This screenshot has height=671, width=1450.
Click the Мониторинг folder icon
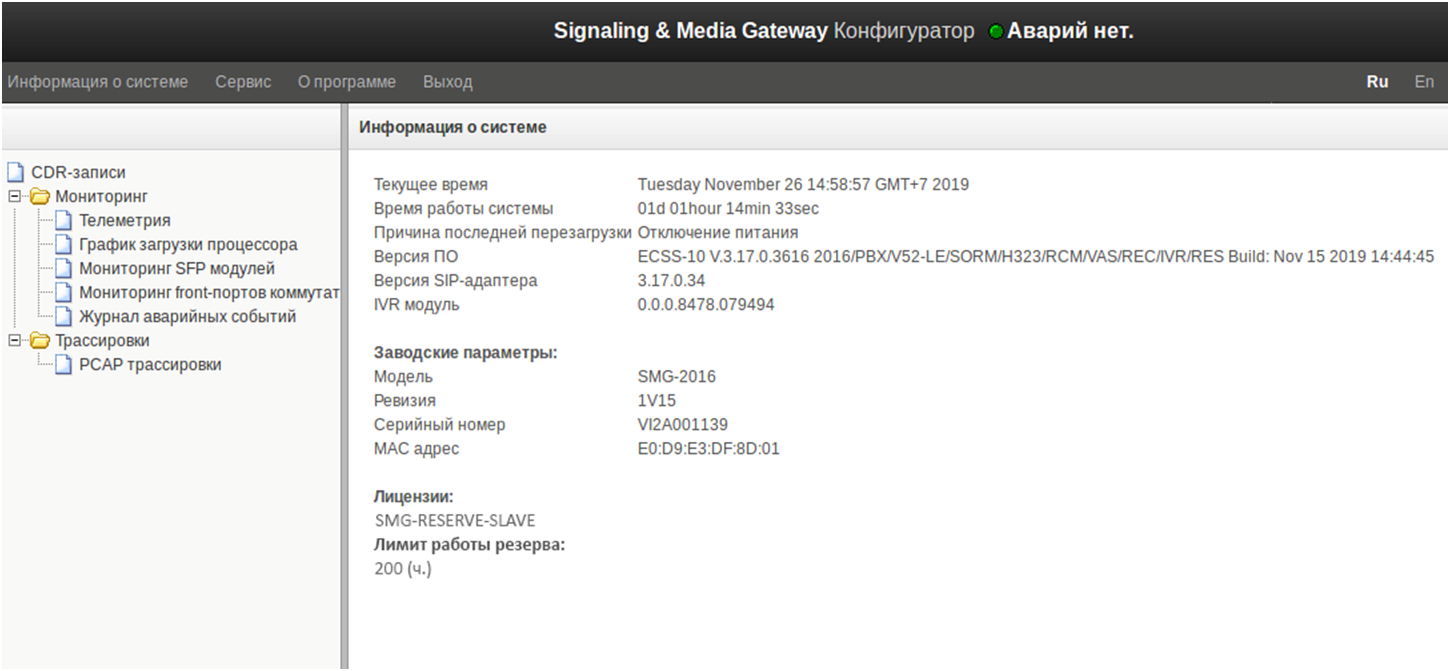[x=41, y=197]
